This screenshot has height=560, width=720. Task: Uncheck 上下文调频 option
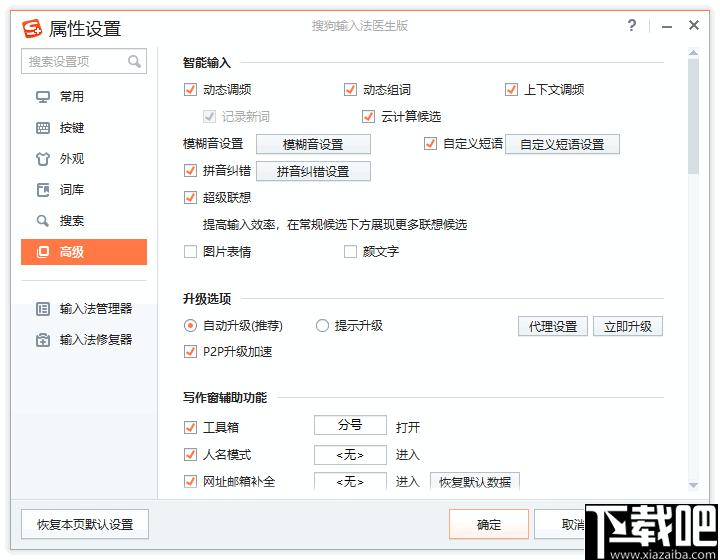tap(511, 90)
